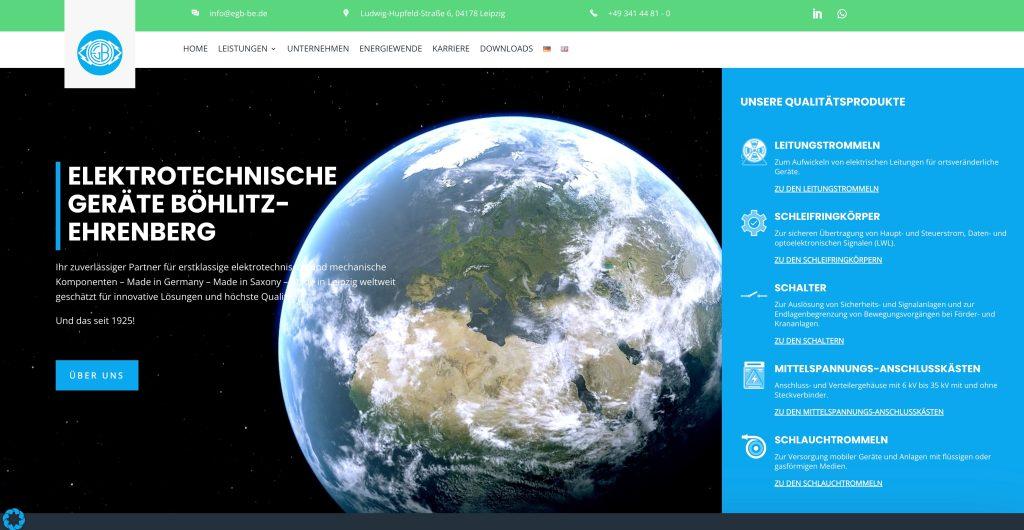Follow the Zu den Schaltern link
Image resolution: width=1024 pixels, height=530 pixels.
[810, 341]
